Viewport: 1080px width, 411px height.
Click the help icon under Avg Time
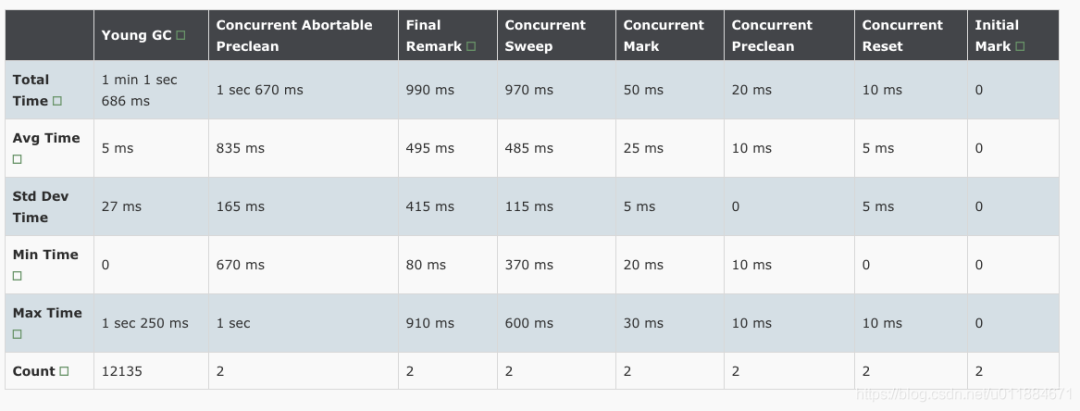pyautogui.click(x=17, y=159)
